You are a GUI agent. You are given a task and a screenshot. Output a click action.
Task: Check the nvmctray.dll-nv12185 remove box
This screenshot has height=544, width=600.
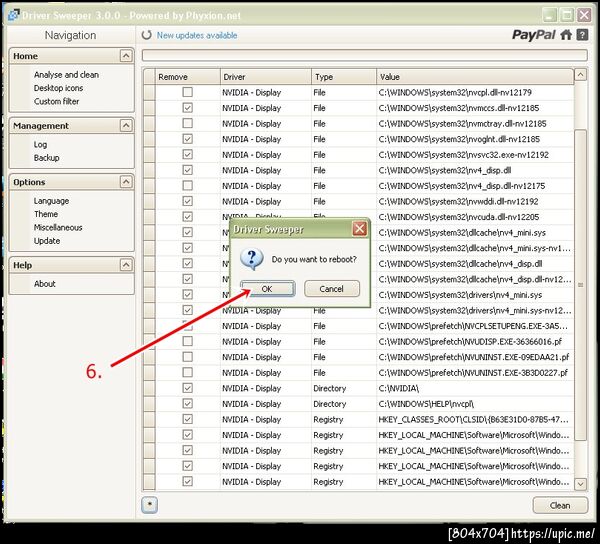(188, 123)
